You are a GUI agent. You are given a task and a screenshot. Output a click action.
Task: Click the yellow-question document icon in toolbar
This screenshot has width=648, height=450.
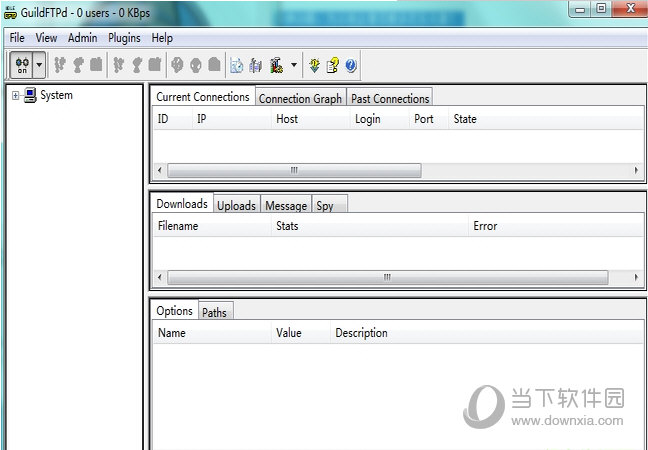click(x=333, y=65)
